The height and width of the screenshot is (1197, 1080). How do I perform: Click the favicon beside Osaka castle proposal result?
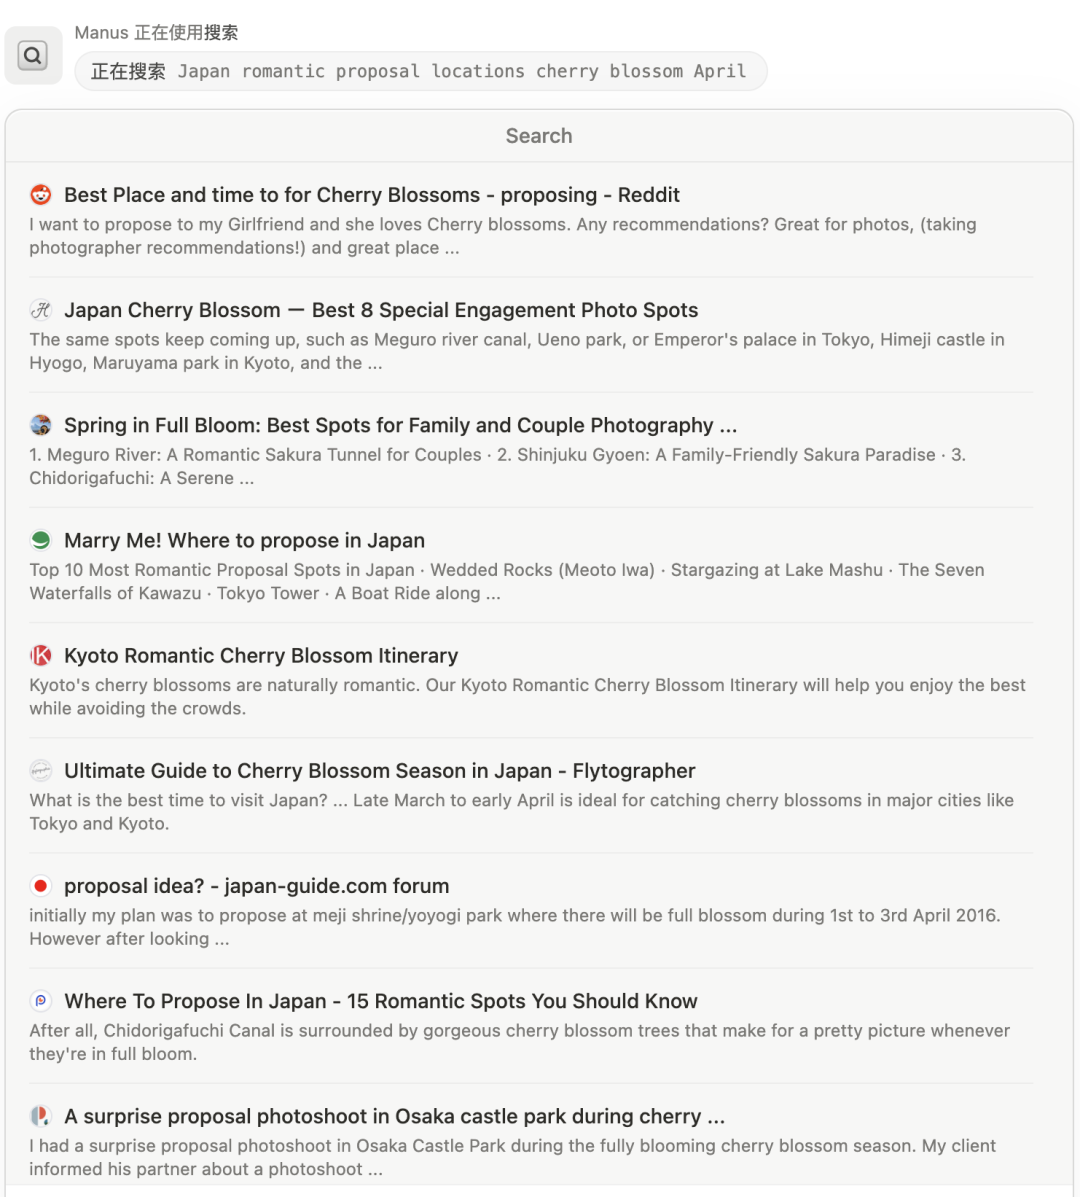click(x=40, y=1115)
